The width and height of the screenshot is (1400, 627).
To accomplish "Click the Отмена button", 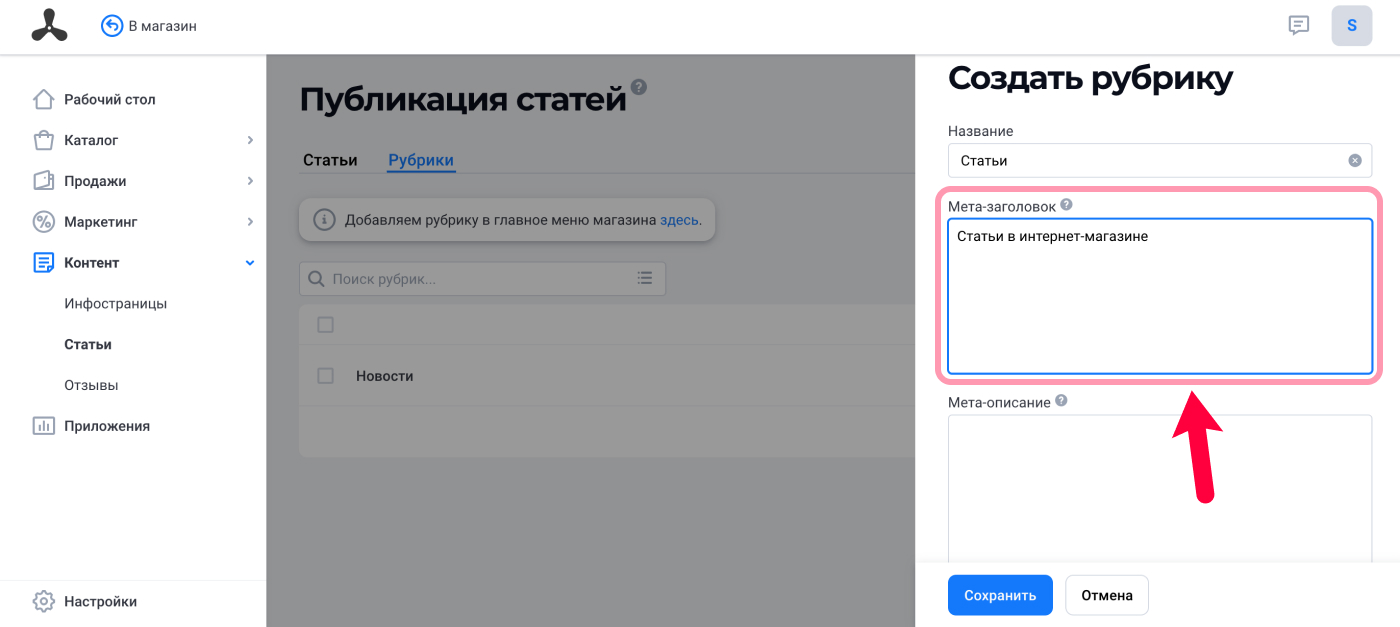I will pos(1107,595).
